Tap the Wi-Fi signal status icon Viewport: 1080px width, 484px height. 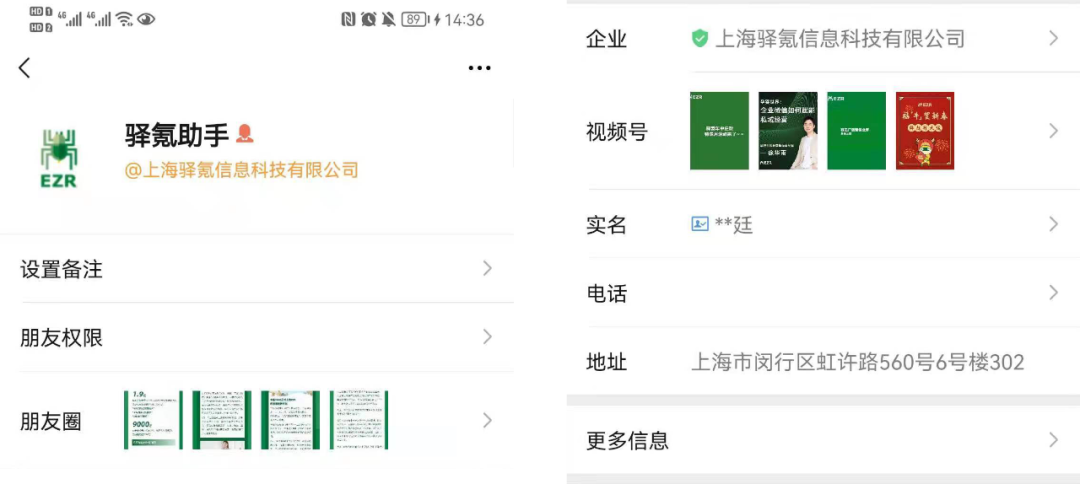click(124, 19)
